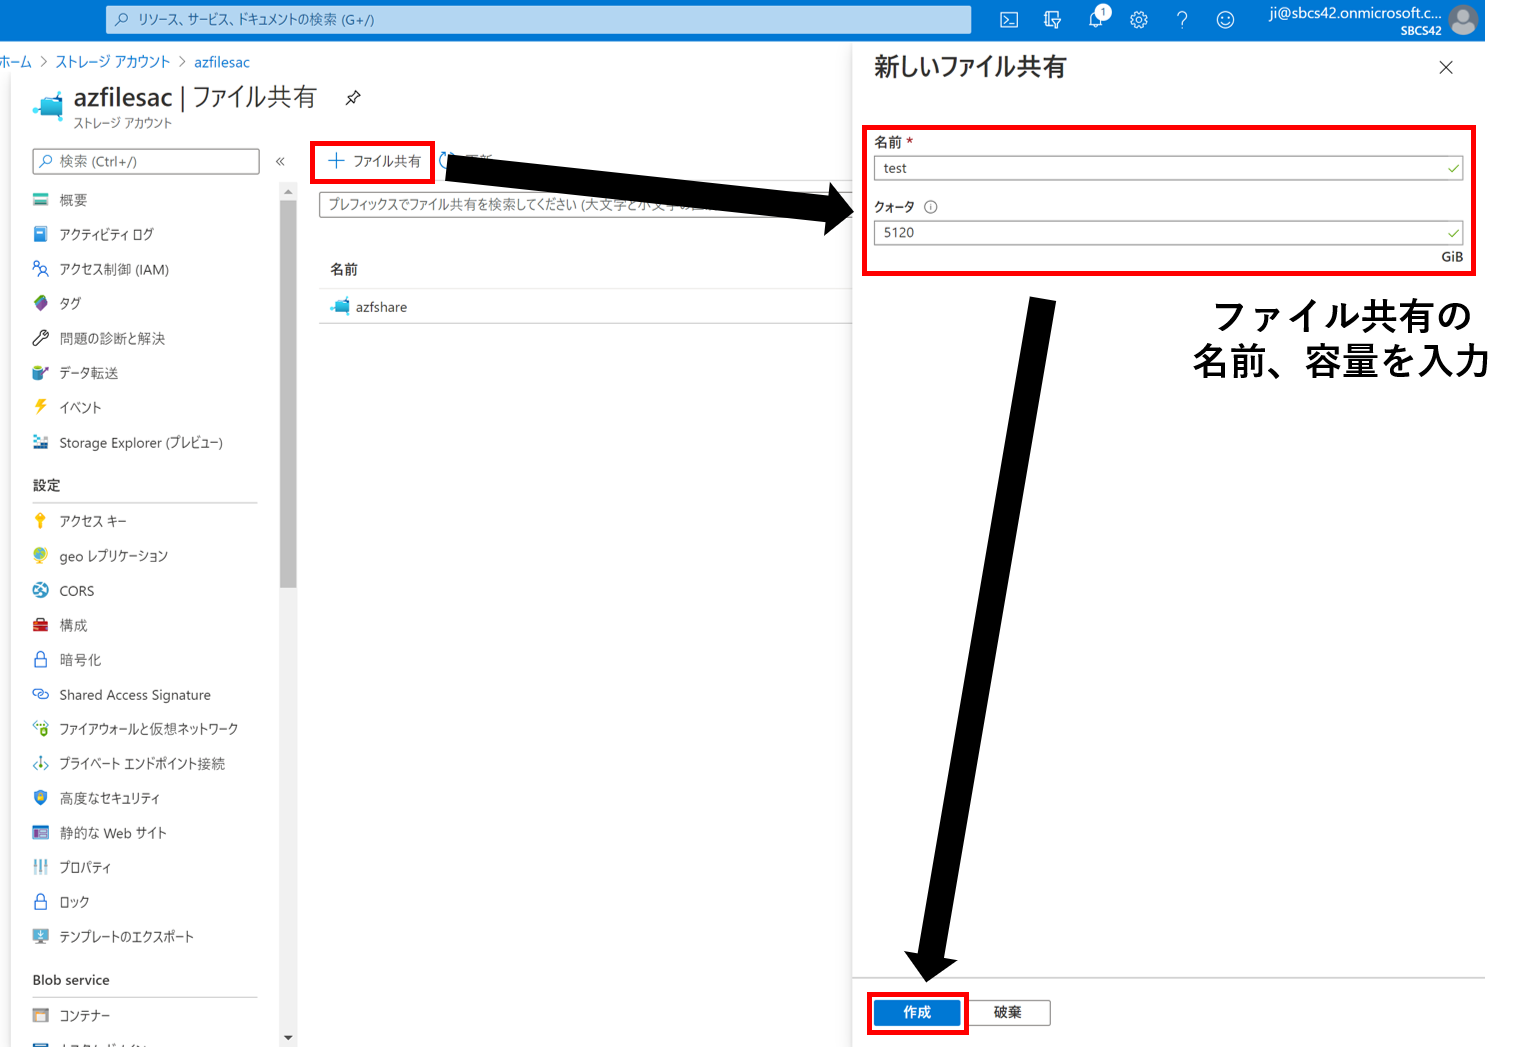Screen dimensions: 1526x1047
Task: Open the help question mark icon
Action: click(x=1182, y=19)
